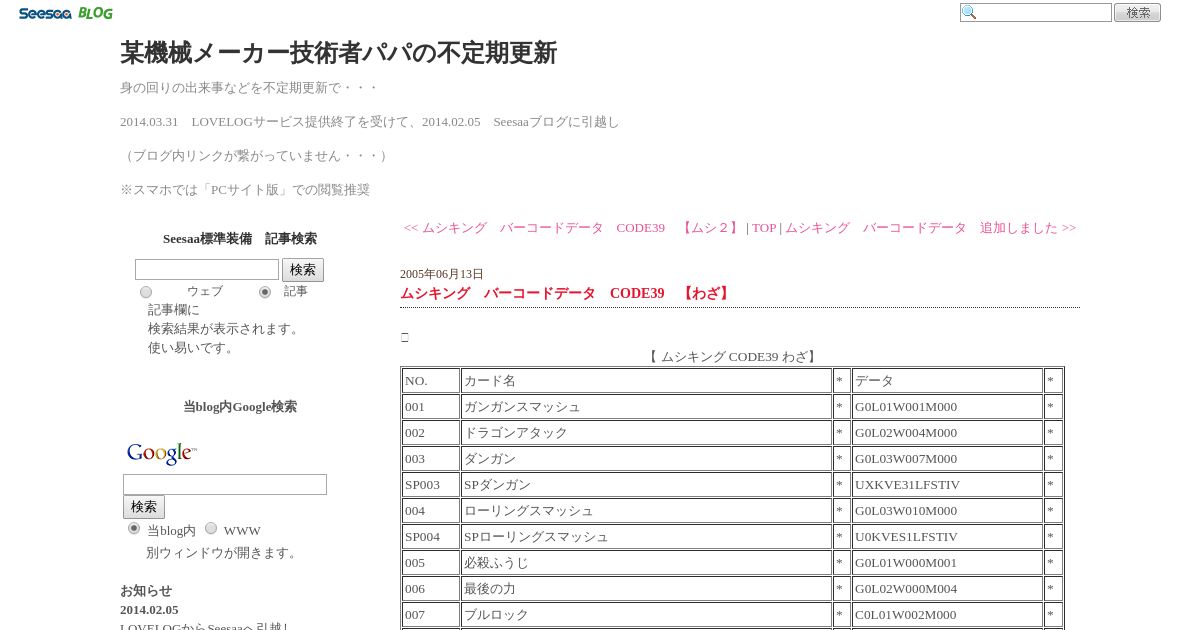The width and height of the screenshot is (1200, 630).
Task: Focus the Seesaa article search text box
Action: (207, 270)
